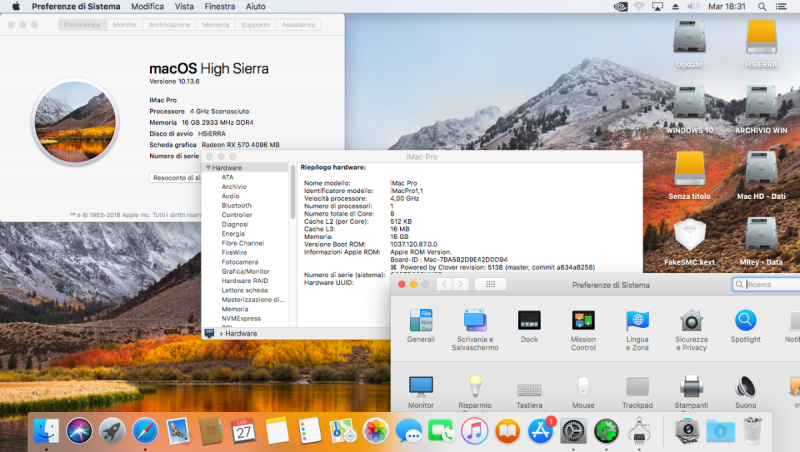The height and width of the screenshot is (452, 800).
Task: Collapse the Hardware tree section
Action: click(x=207, y=168)
